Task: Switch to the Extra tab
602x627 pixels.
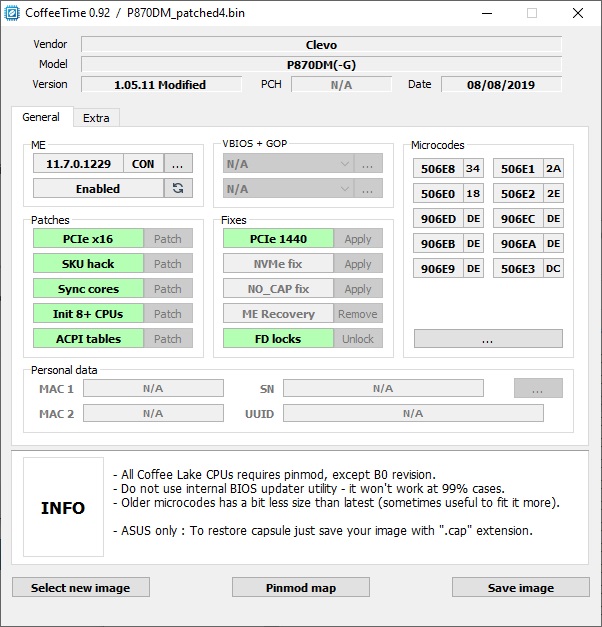Action: click(x=96, y=118)
